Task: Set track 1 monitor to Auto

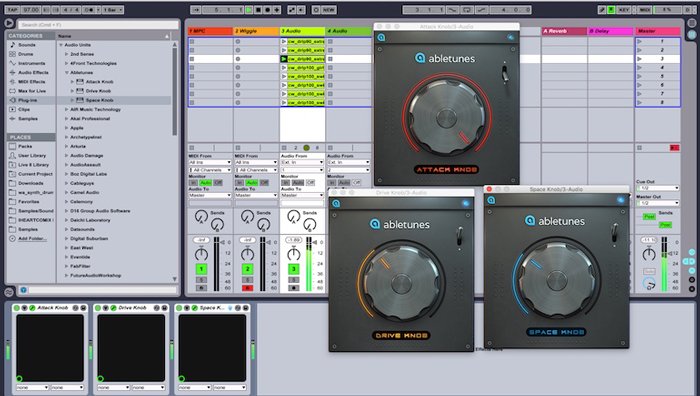Action: coord(205,183)
